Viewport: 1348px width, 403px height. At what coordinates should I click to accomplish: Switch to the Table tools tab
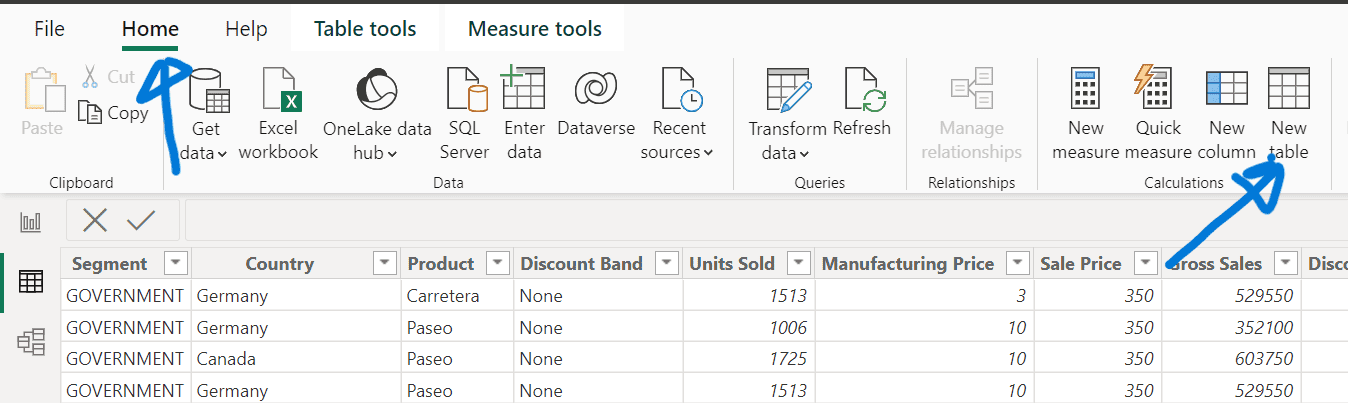365,29
